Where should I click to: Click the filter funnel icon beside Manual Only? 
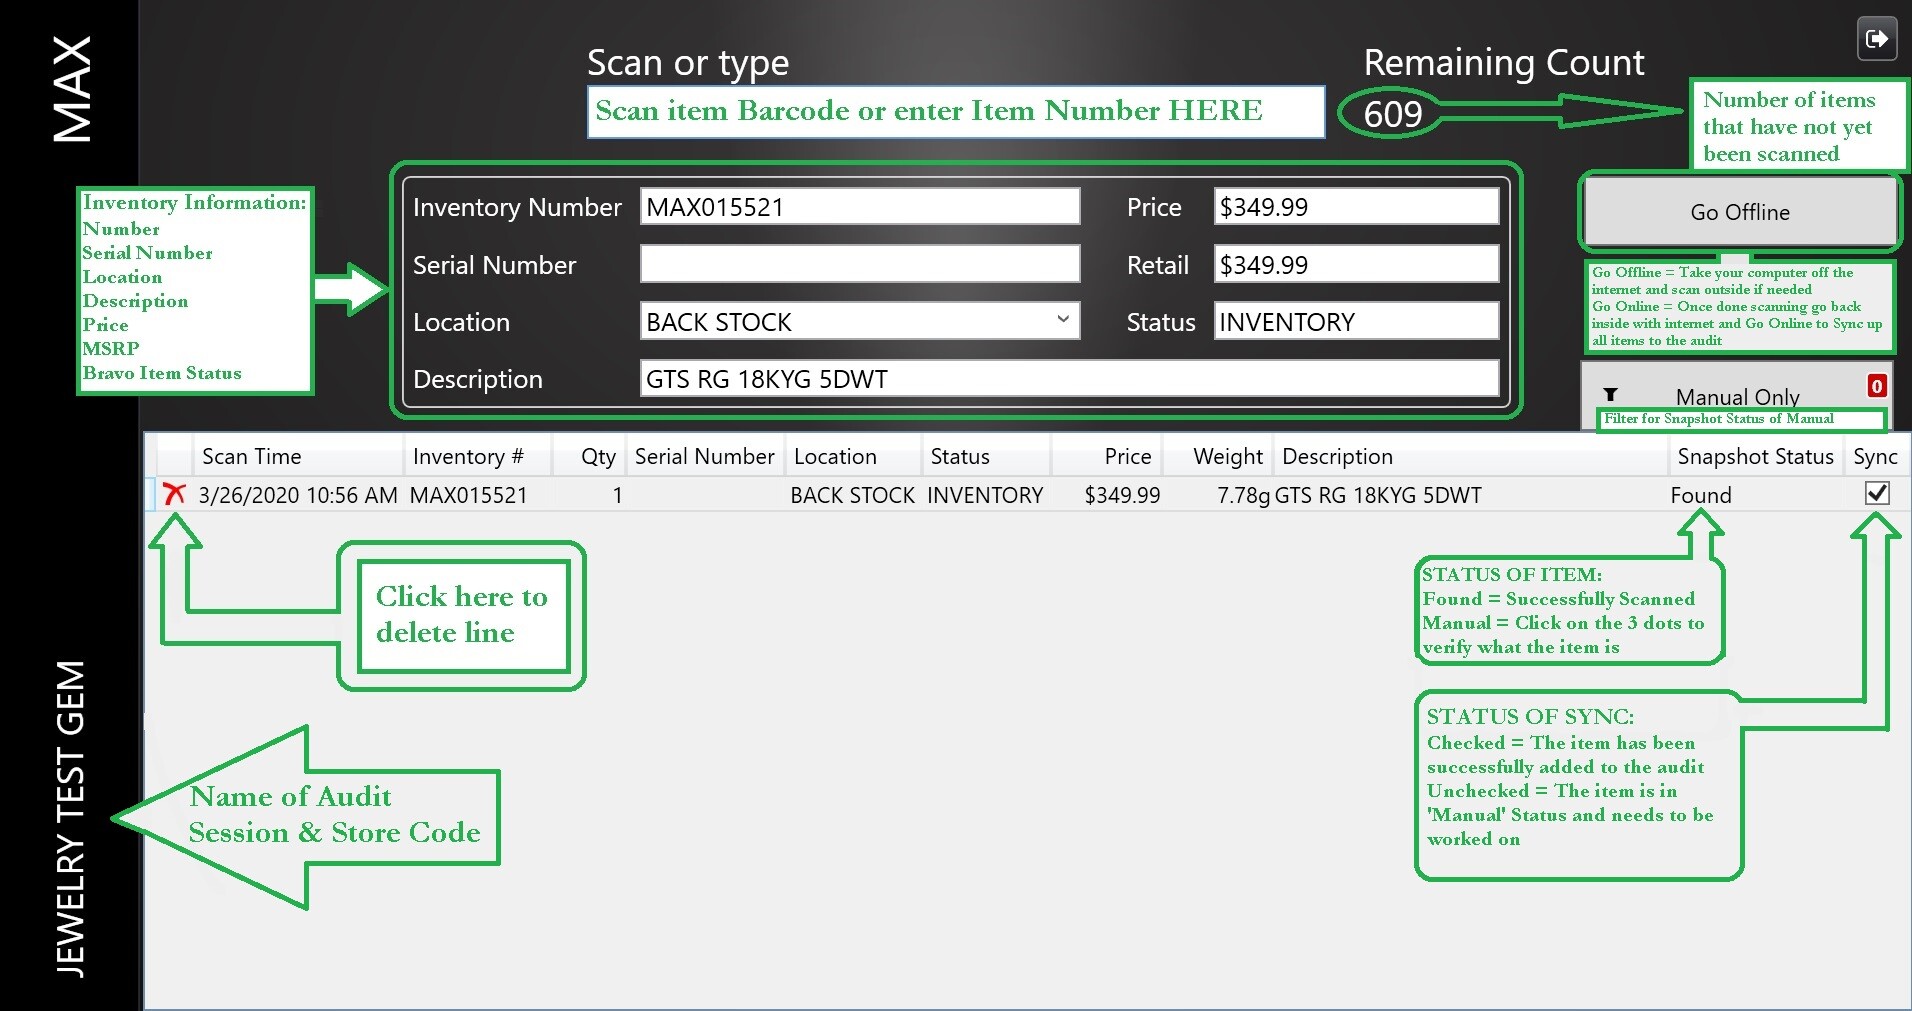click(1610, 395)
